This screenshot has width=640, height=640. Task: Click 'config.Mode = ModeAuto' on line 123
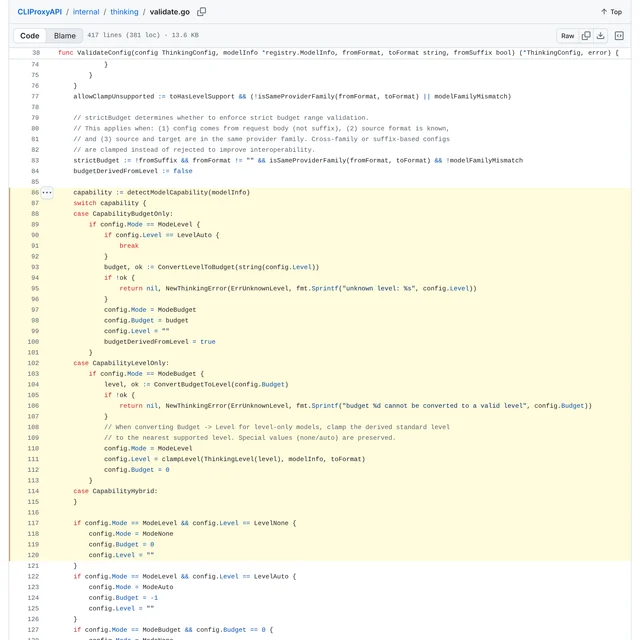(131, 587)
